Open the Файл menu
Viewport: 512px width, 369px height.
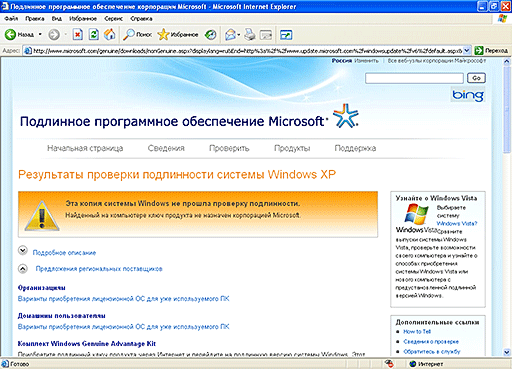click(11, 19)
